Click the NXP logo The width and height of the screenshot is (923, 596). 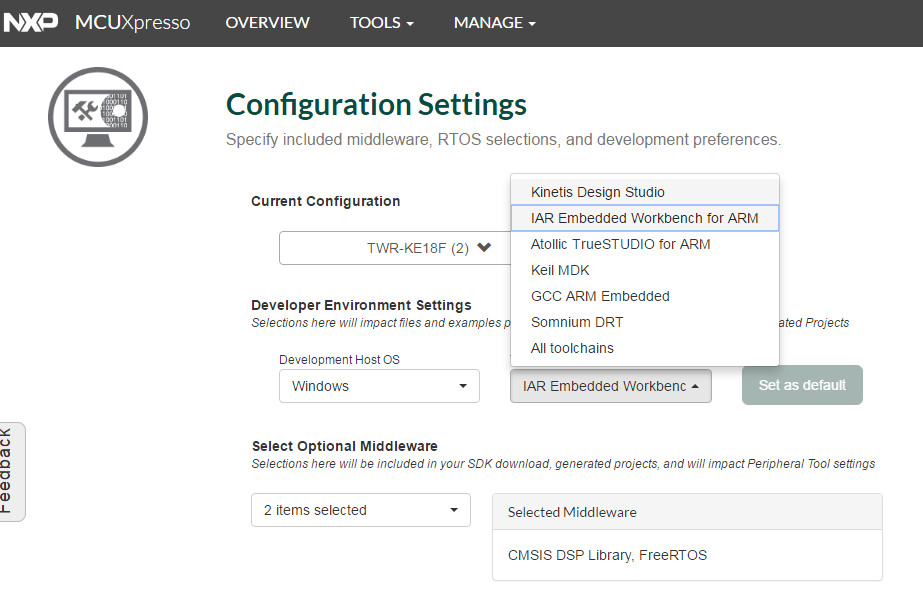(x=31, y=22)
